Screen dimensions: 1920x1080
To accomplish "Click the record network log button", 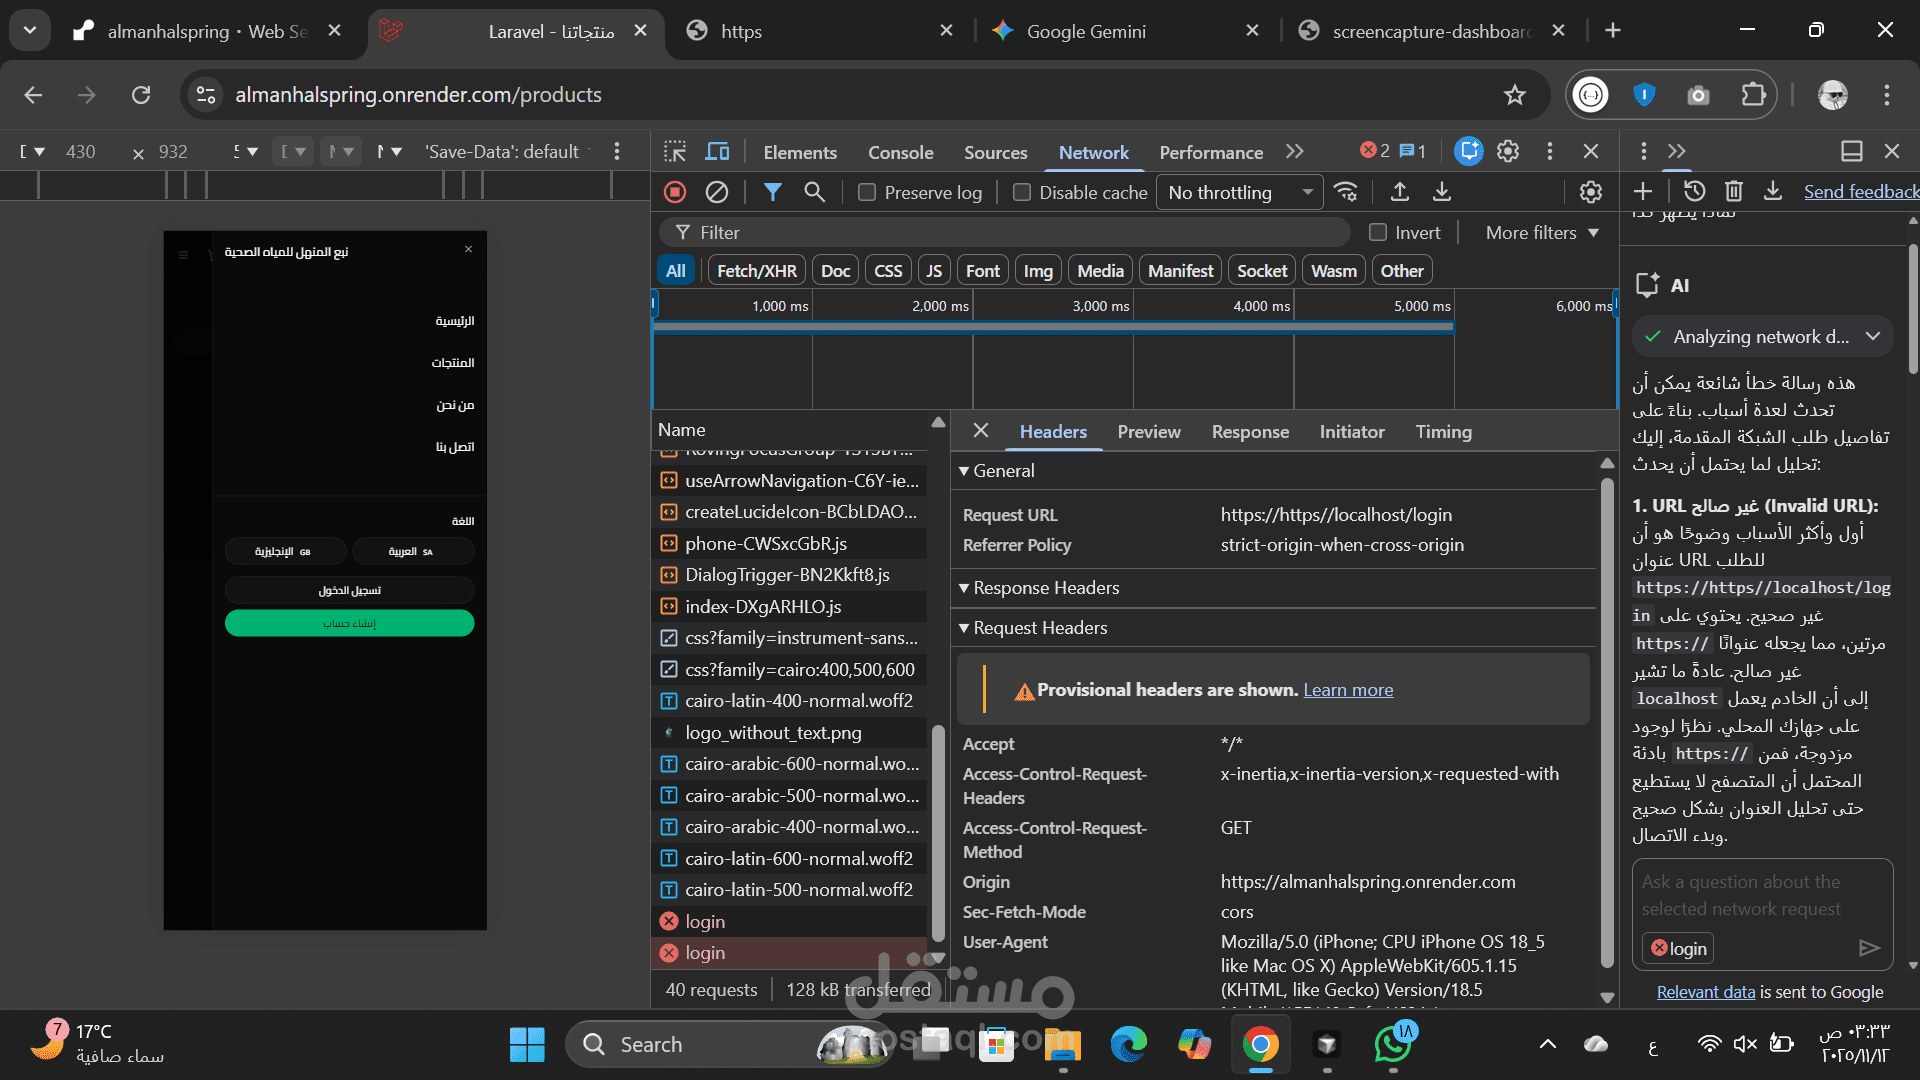I will click(x=675, y=192).
